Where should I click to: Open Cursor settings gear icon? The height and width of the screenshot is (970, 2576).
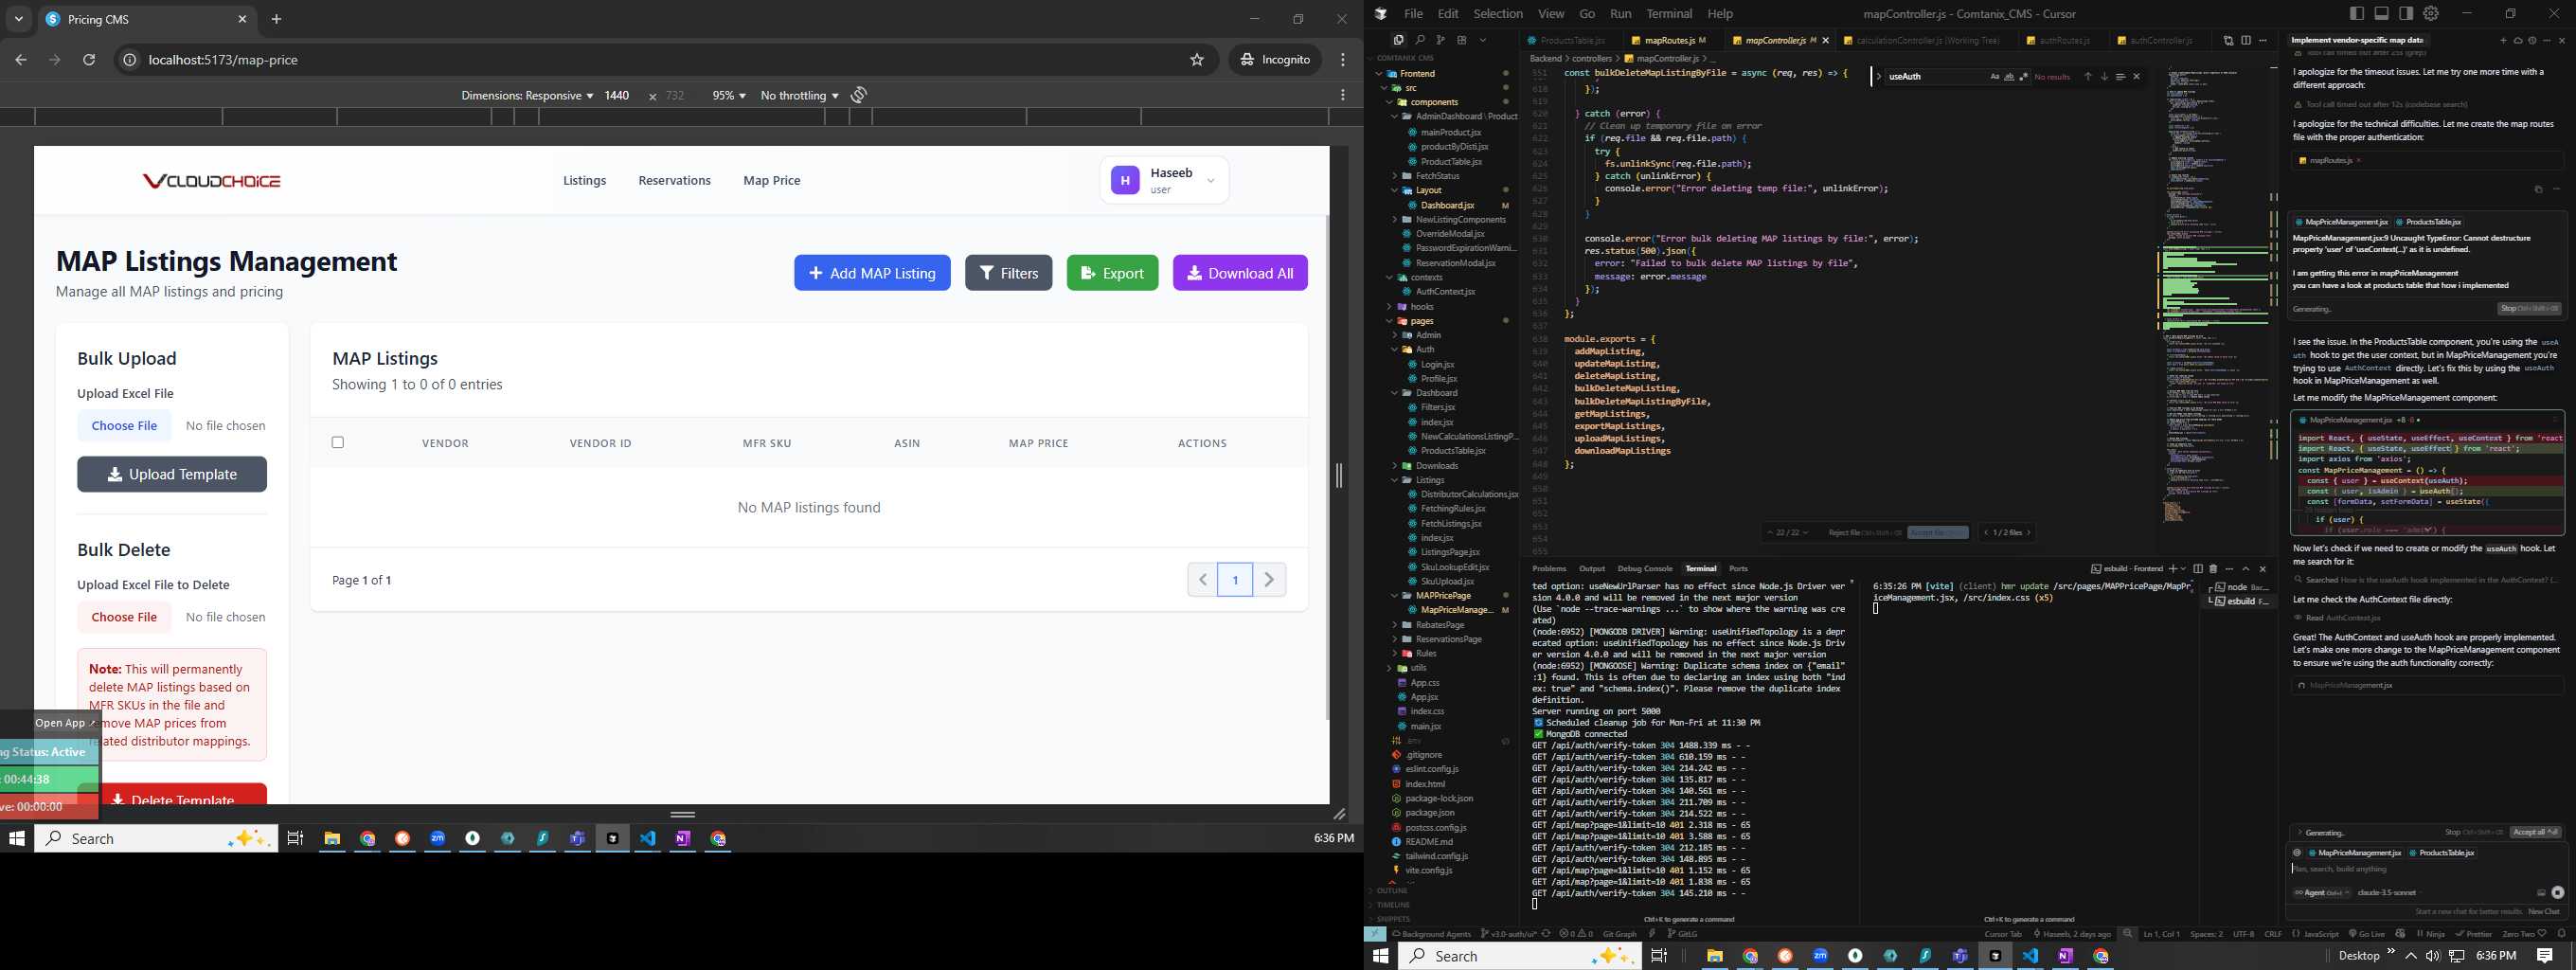click(2431, 13)
